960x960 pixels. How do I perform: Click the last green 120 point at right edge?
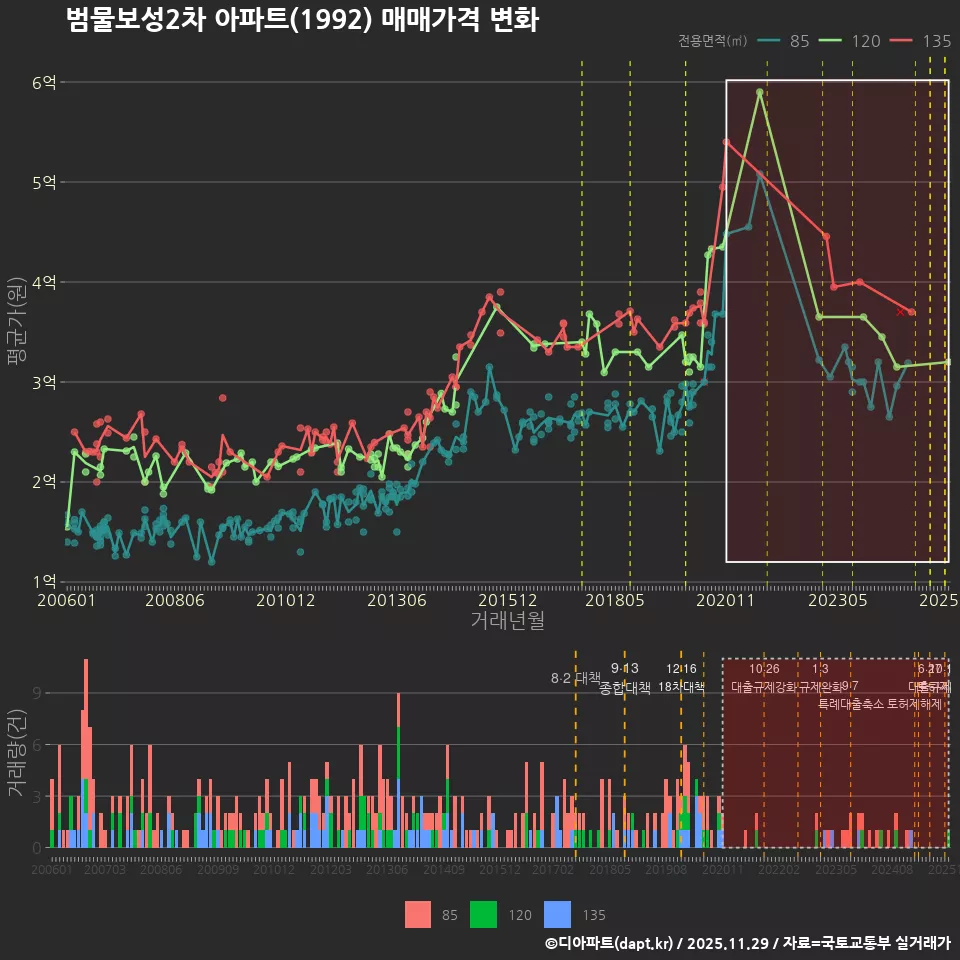pos(947,362)
